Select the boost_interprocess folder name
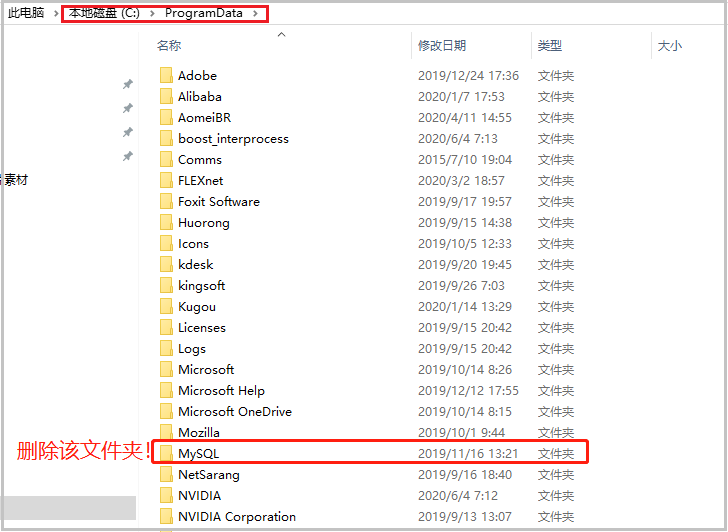 234,138
